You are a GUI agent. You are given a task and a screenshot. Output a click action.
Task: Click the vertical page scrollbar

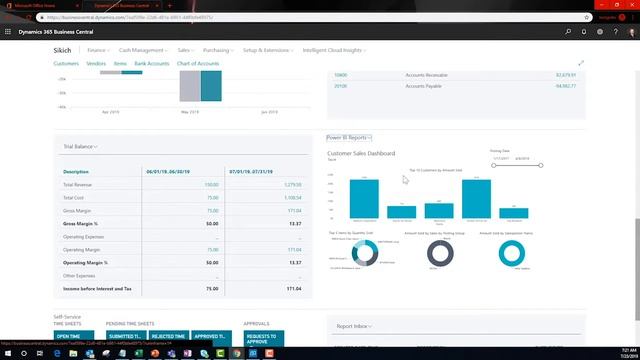pos(637,269)
